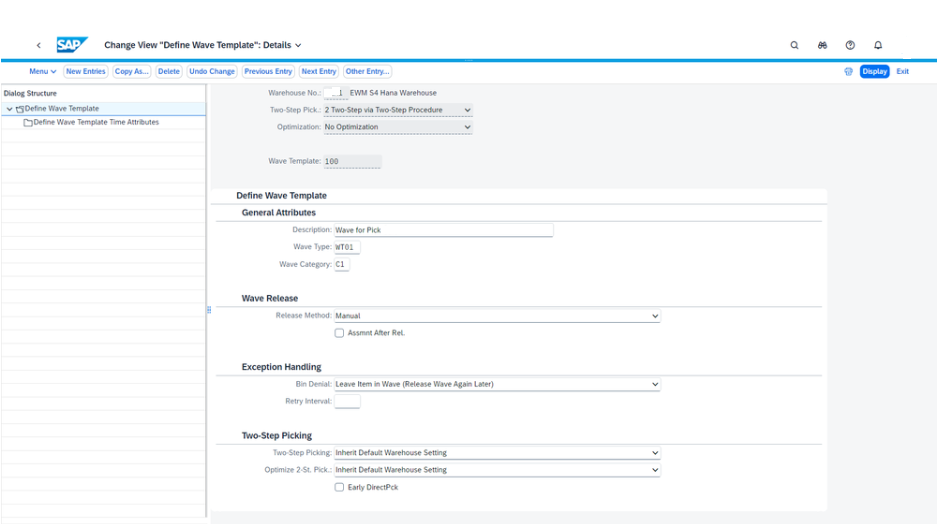Open the search icon in header

795,45
